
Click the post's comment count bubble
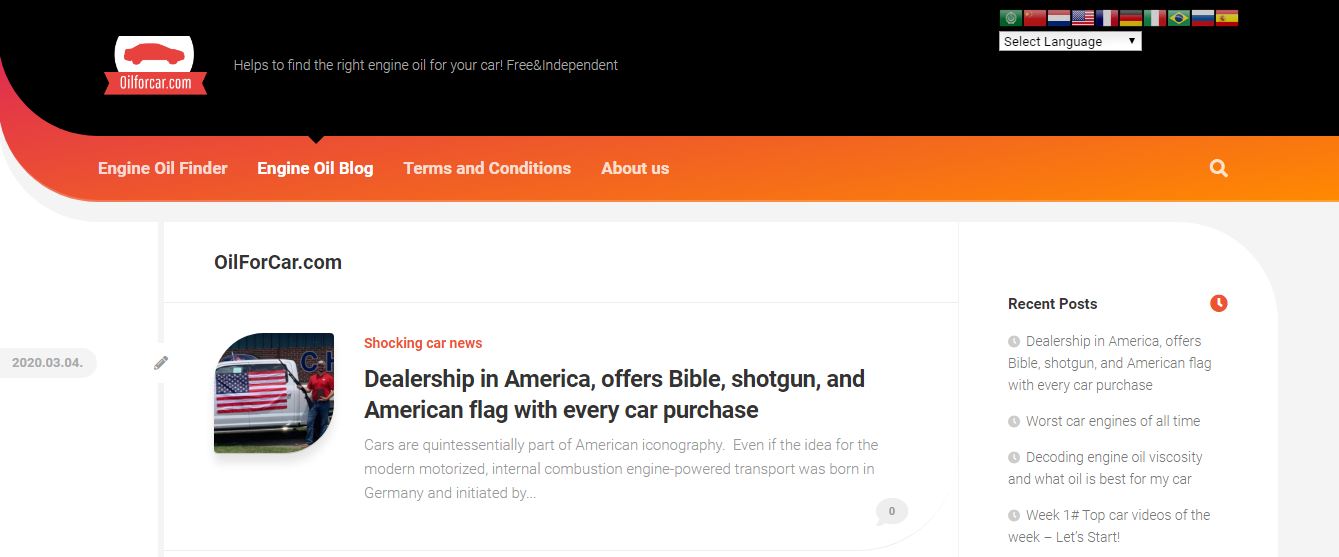(x=891, y=511)
